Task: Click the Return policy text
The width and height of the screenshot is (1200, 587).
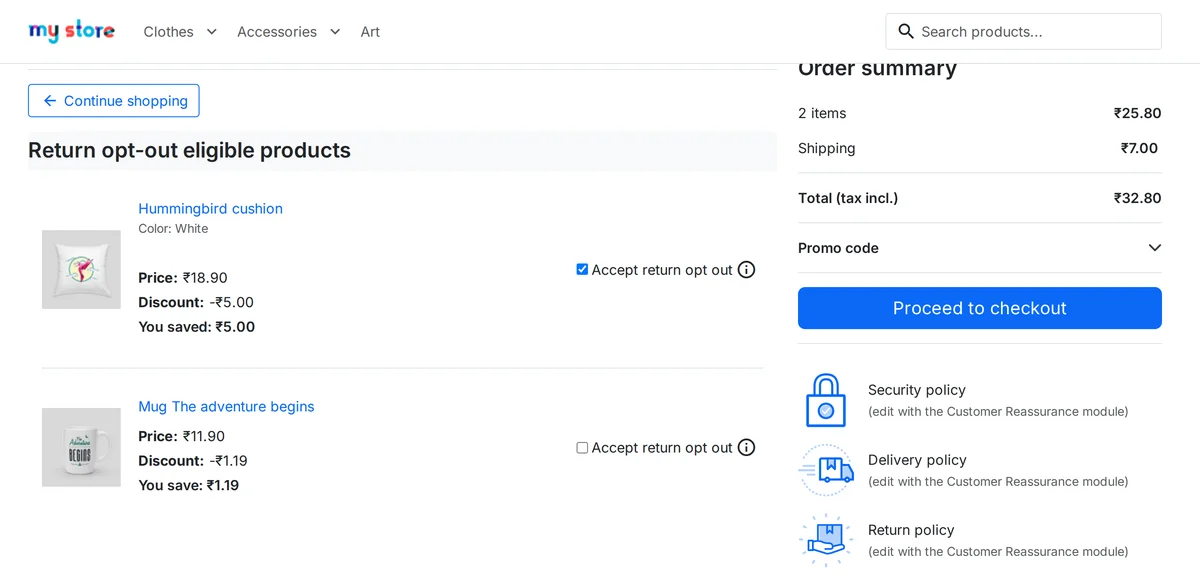Action: pos(911,530)
